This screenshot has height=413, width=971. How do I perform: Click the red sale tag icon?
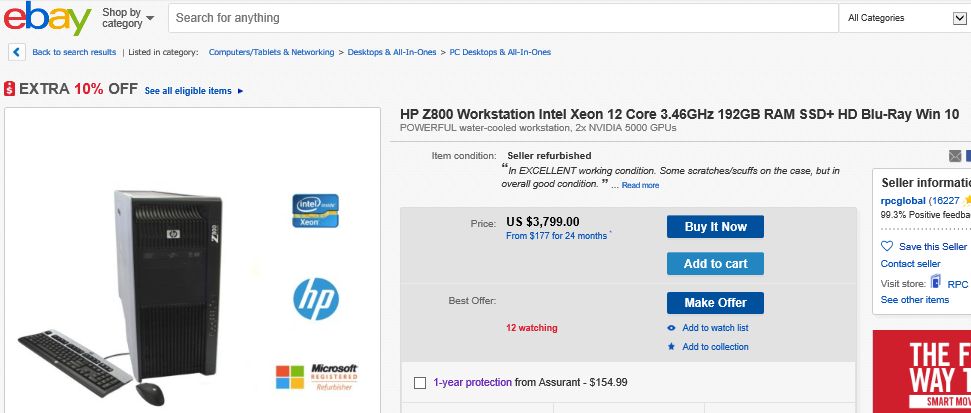[9, 89]
